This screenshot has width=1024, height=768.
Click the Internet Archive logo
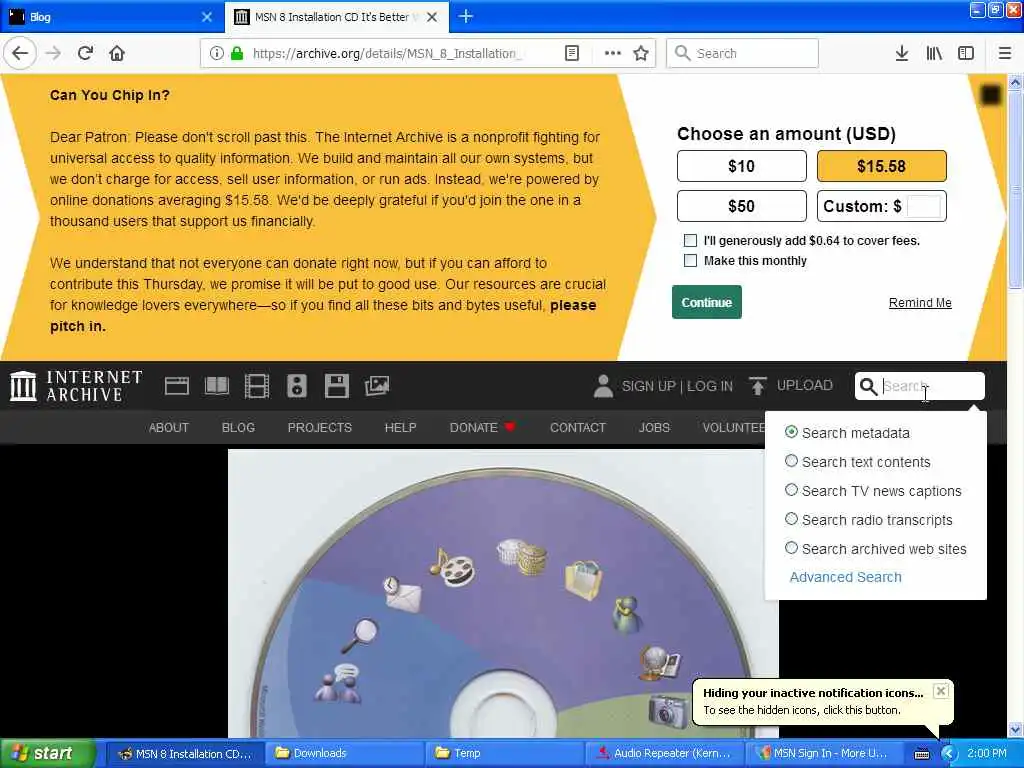coord(76,385)
